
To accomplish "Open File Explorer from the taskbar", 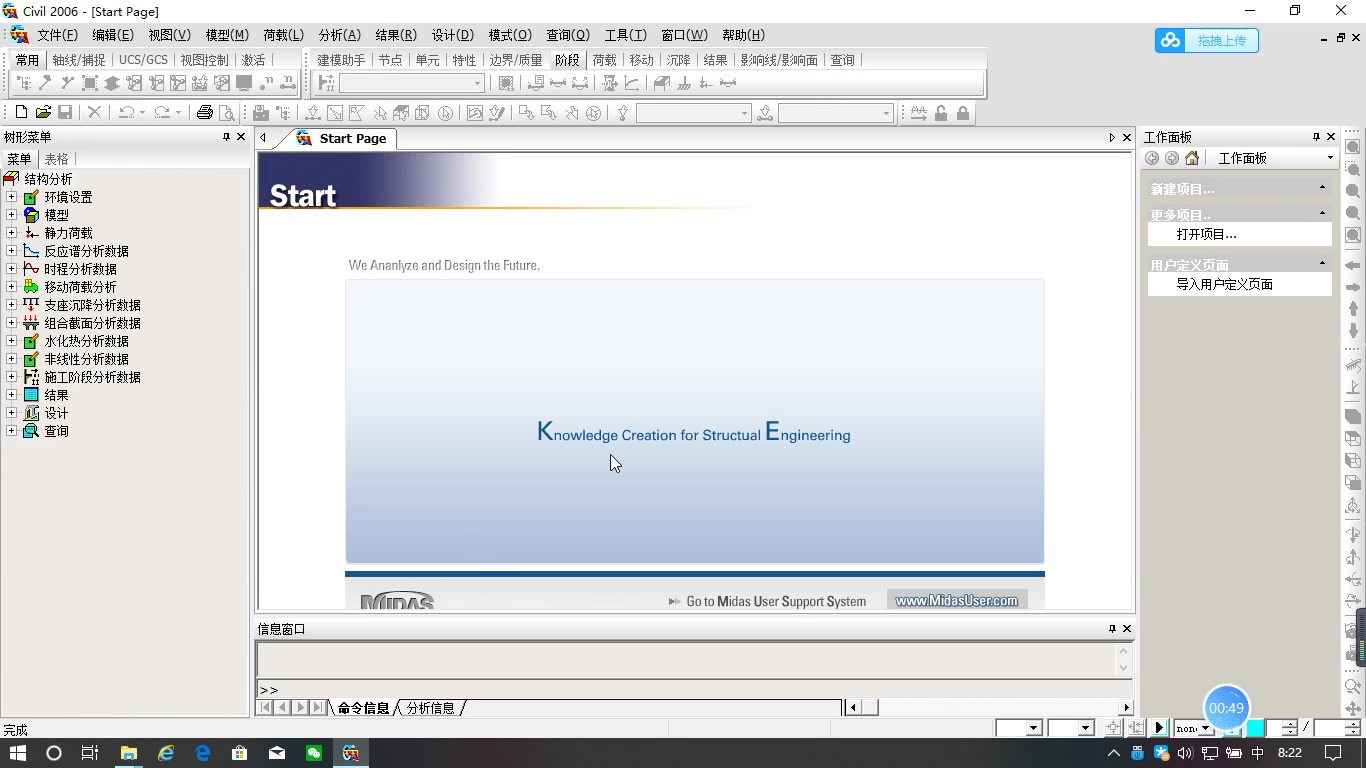I will 128,753.
